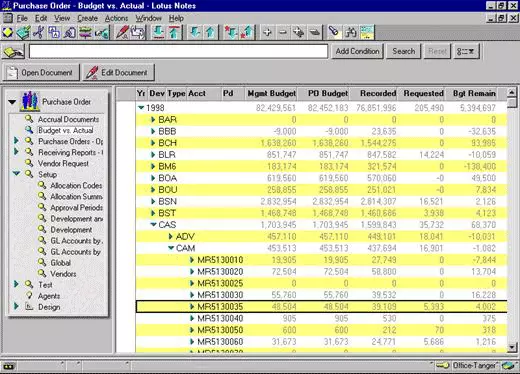
Task: Open the Window menu
Action: (148, 18)
